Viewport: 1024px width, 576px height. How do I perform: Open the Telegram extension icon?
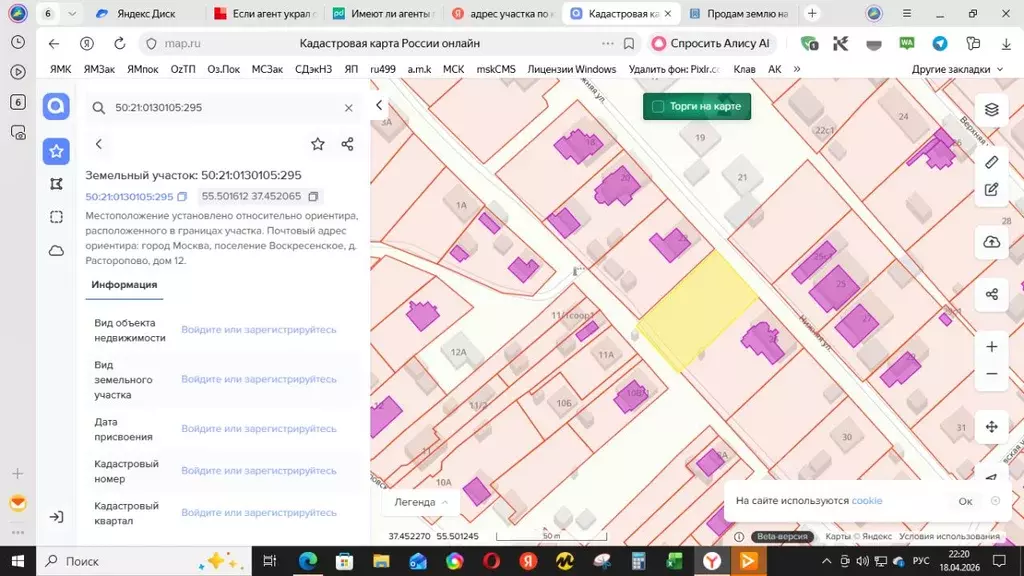tap(940, 43)
